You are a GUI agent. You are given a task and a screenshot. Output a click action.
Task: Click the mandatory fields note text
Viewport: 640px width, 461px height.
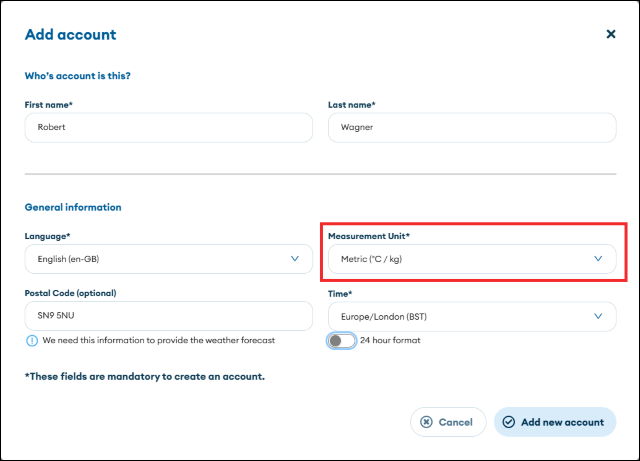(144, 376)
